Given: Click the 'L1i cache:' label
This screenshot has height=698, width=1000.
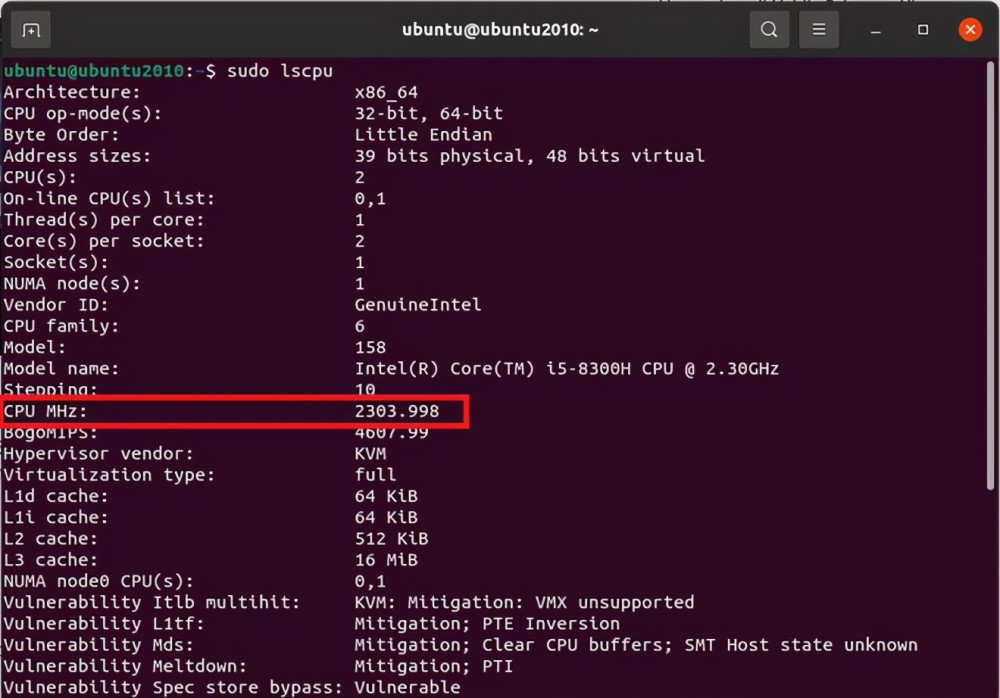Looking at the screenshot, I should pyautogui.click(x=56, y=517).
